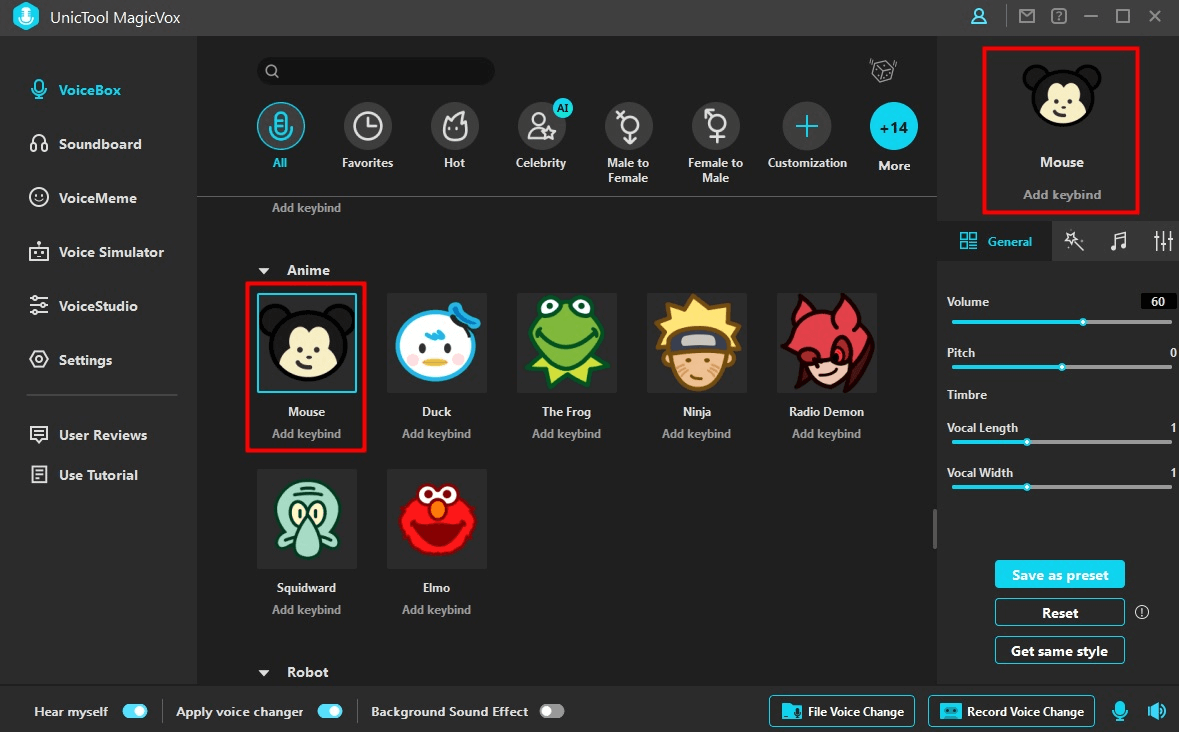Viewport: 1179px width, 732px height.
Task: Select the Male to Female category
Action: click(629, 126)
